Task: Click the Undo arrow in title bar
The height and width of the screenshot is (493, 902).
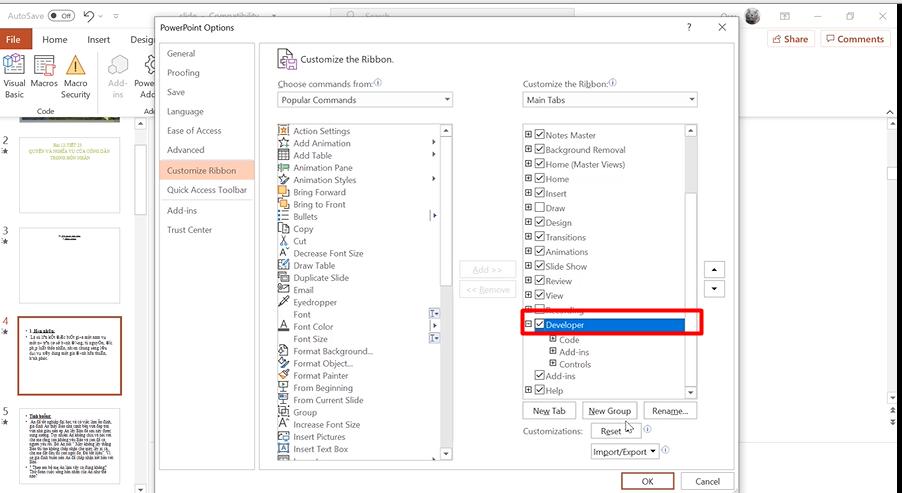Action: coord(89,16)
